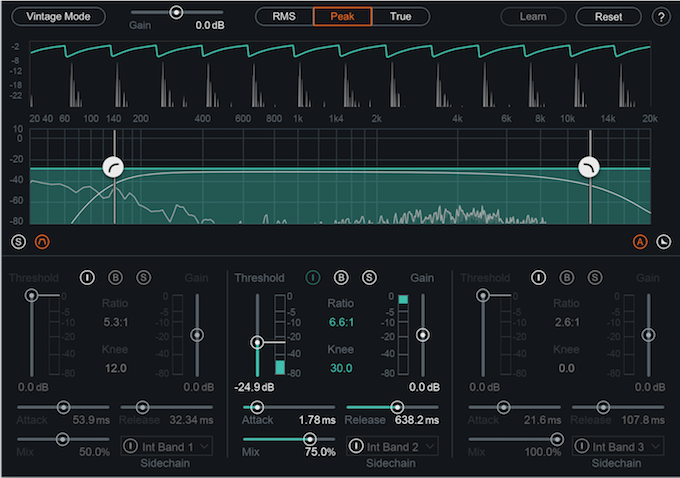Viewport: 680px width, 478px height.
Task: Click the 638.2 ms release value
Action: (417, 420)
